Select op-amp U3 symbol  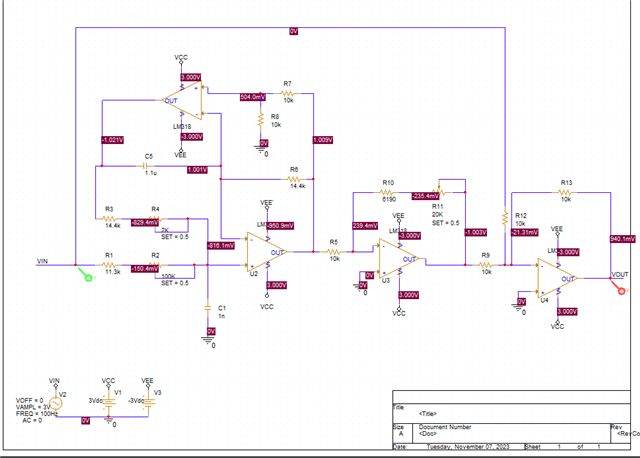399,259
